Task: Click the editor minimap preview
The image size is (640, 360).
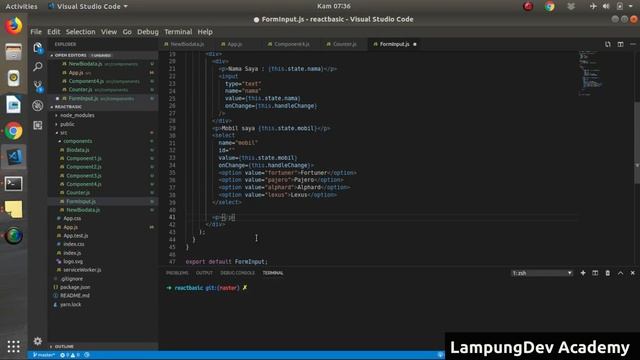Action: 591,73
